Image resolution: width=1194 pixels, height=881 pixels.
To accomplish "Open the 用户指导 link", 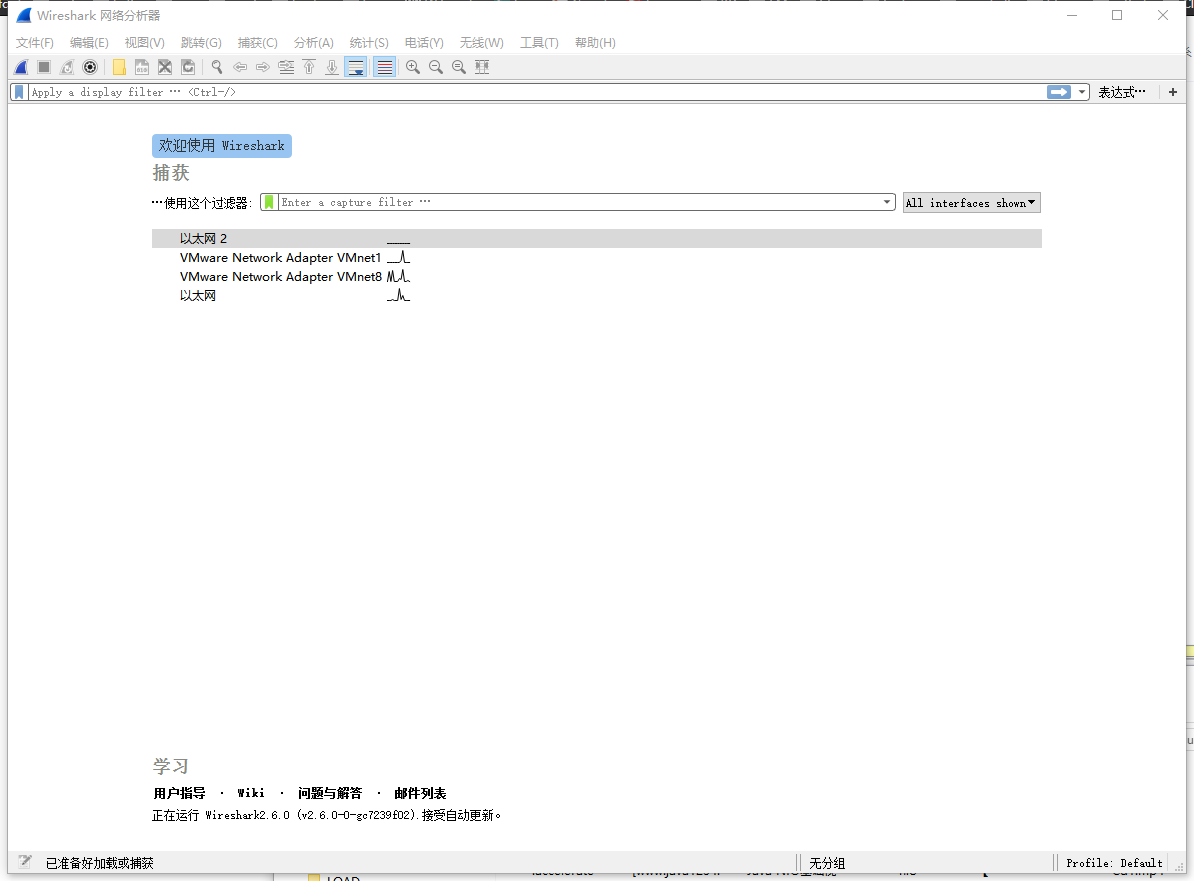I will 180,793.
